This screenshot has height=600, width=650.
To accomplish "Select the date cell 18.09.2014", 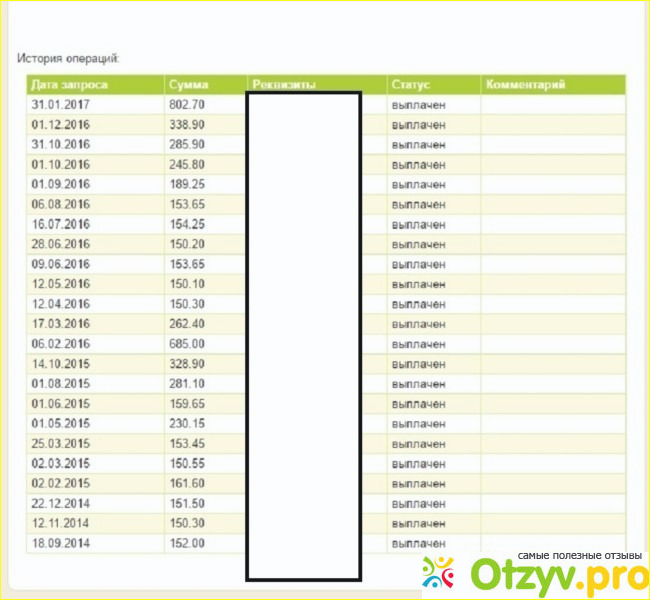I will 61,543.
